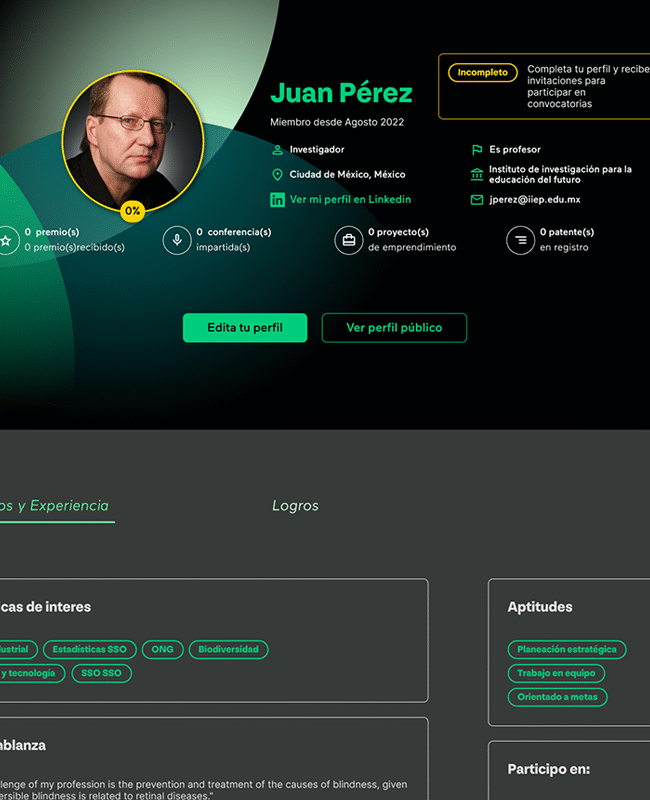Click the star premios icon
650x800 pixels.
[6, 240]
